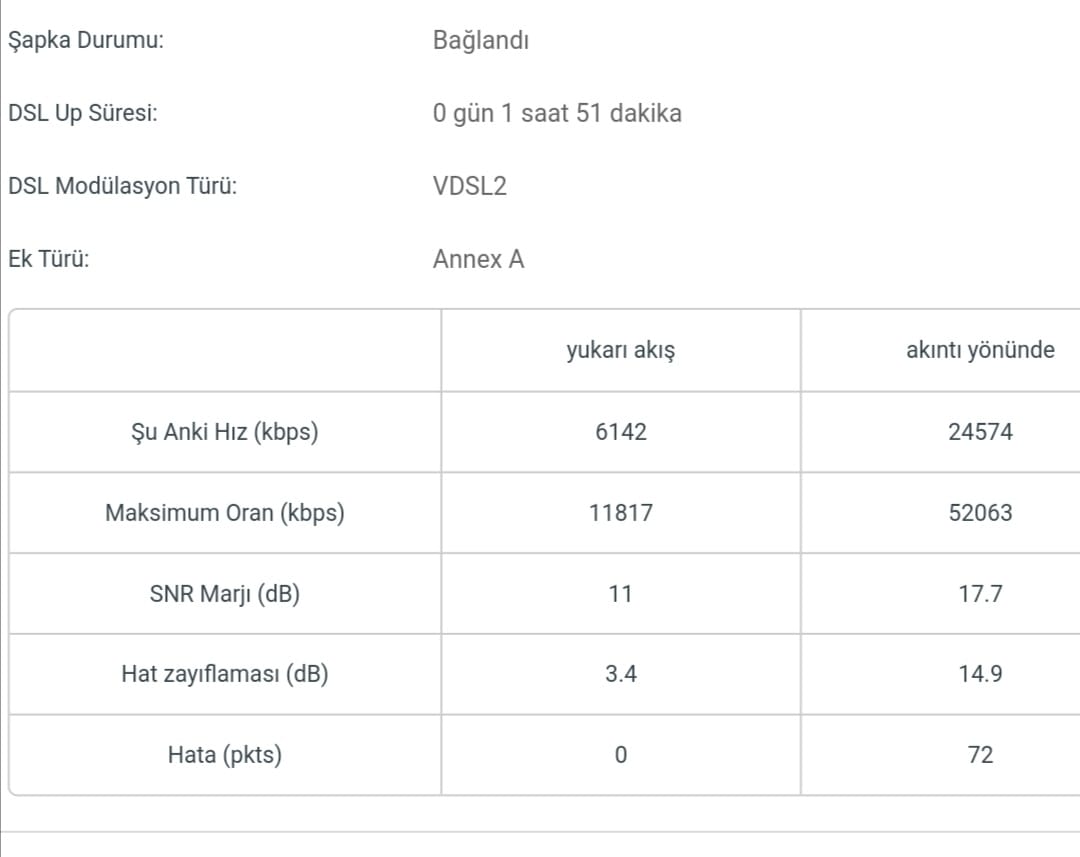Click downstream maximum rate 52063
1080x857 pixels.
tap(980, 513)
